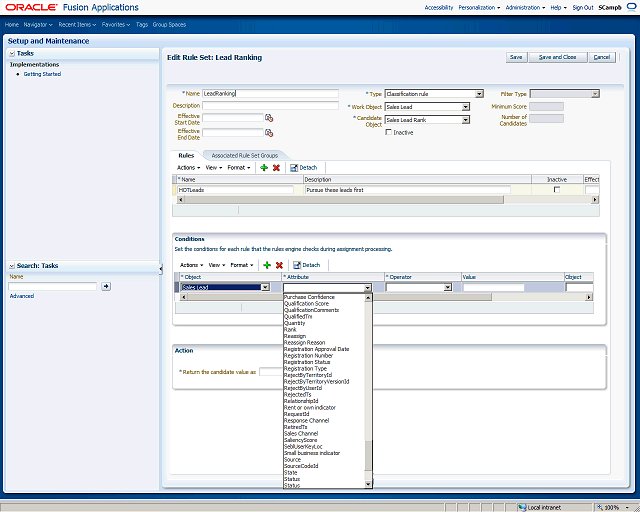
Task: Open the Type dropdown showing Classification rule
Action: click(x=480, y=94)
